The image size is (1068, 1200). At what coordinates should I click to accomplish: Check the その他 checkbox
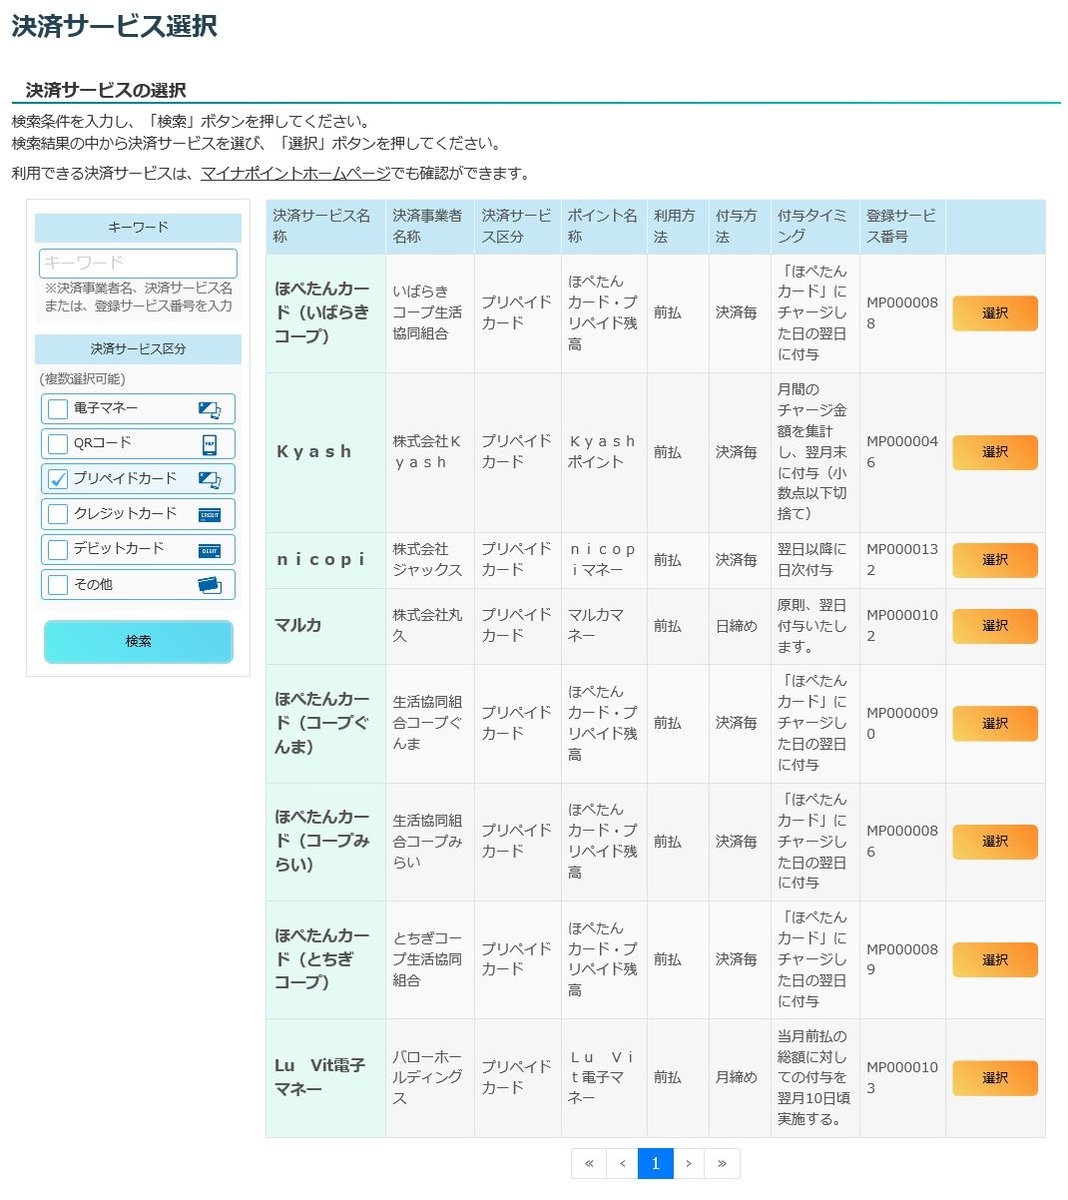point(58,585)
